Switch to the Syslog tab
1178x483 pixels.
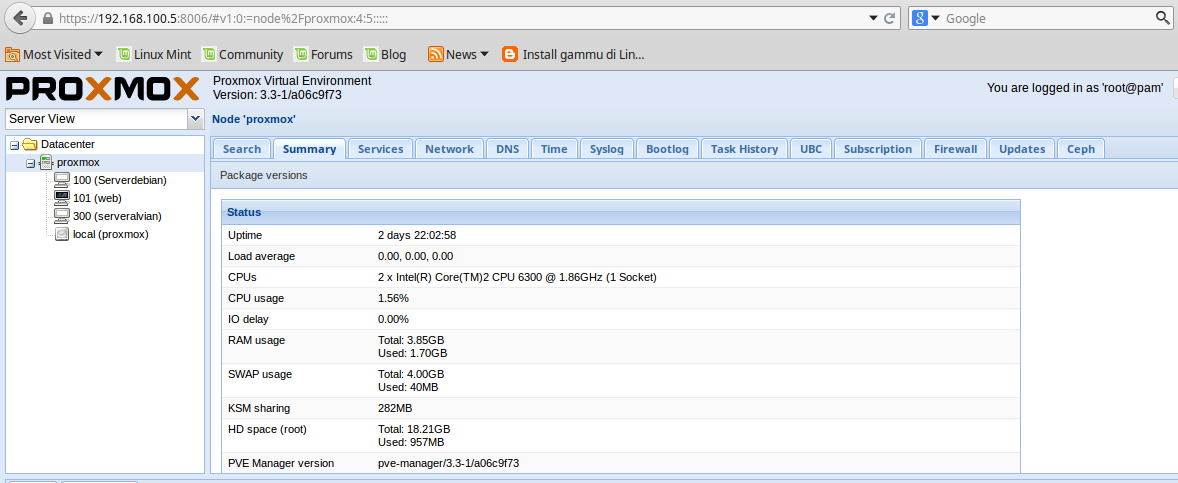click(607, 149)
